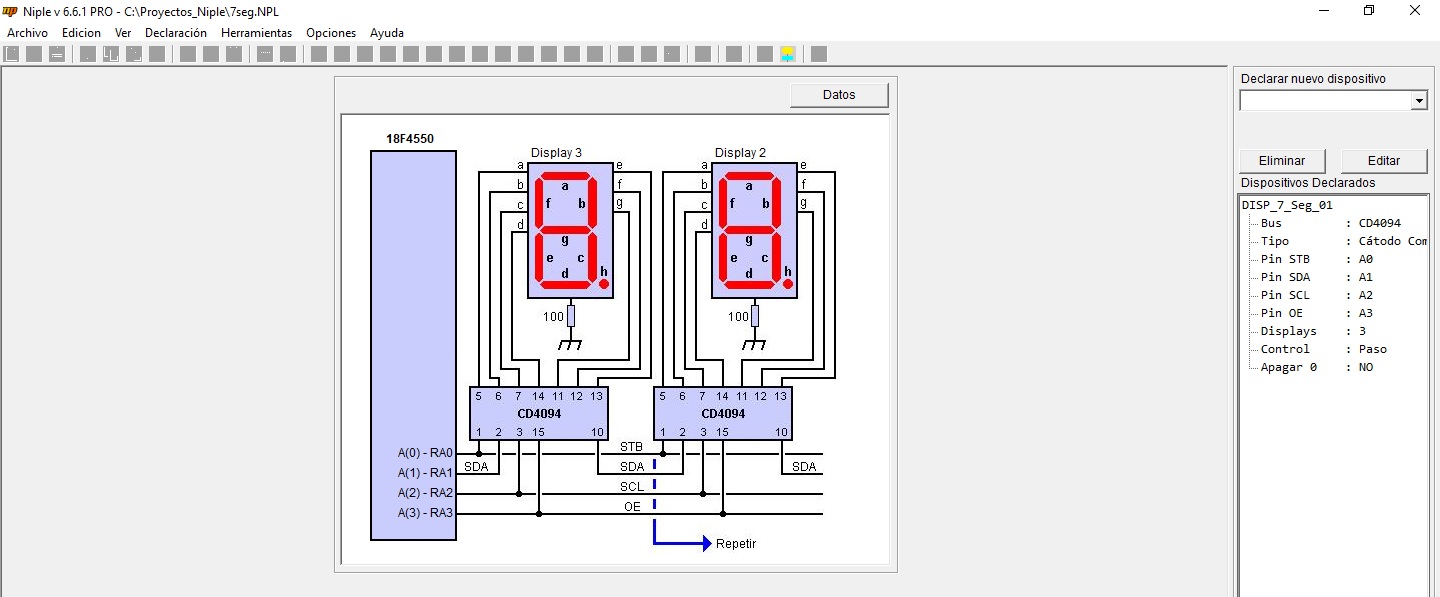1440x597 pixels.
Task: Click the Display 2 label
Action: click(x=740, y=153)
